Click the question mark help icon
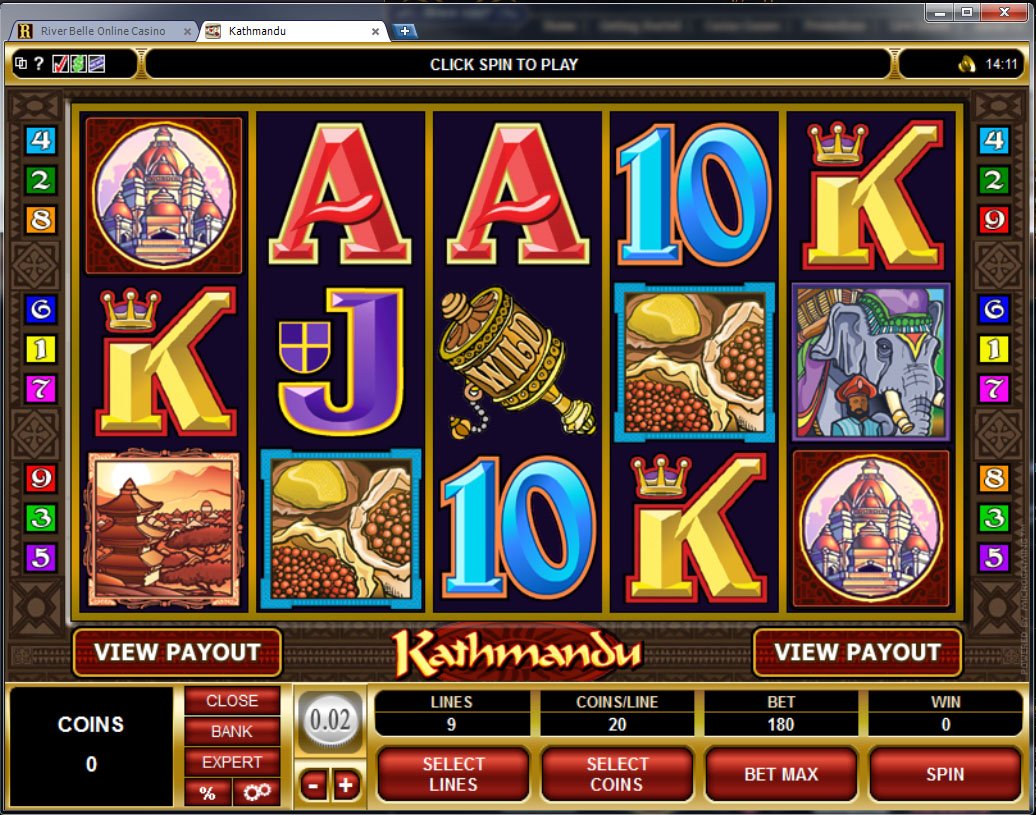Screen dimensions: 1036x815 (x=38, y=64)
